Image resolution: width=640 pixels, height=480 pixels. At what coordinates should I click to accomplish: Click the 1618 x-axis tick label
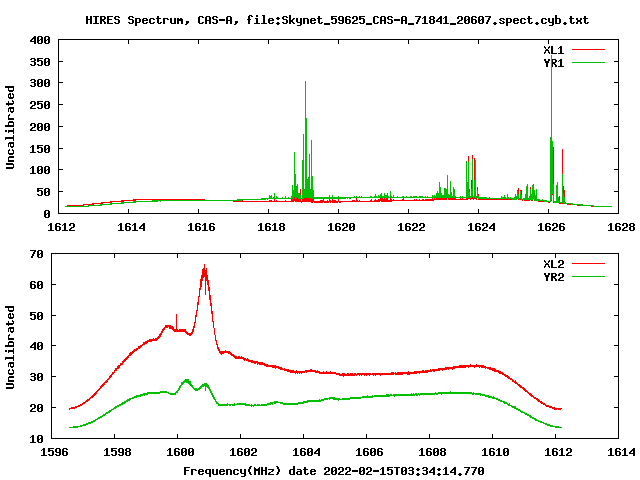(x=271, y=227)
